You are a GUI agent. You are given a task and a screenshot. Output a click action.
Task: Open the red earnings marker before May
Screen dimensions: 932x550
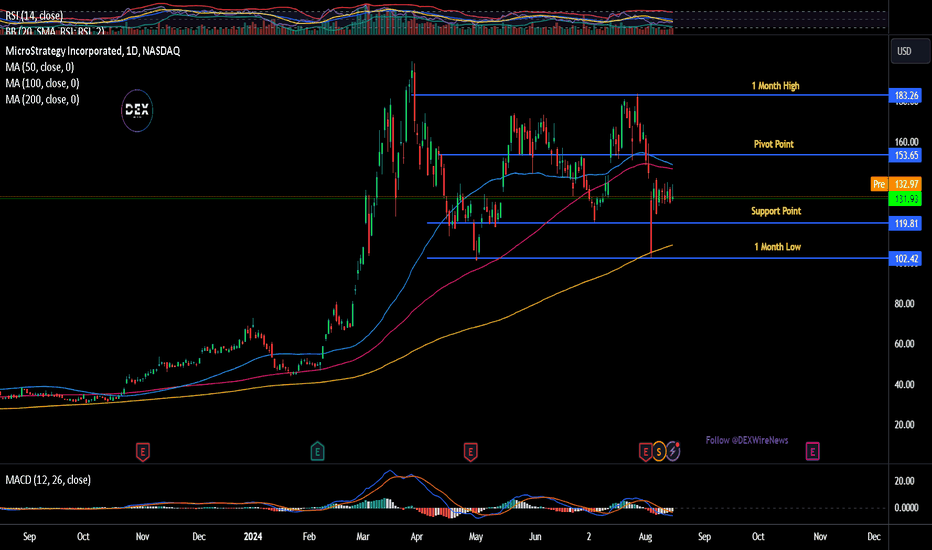pyautogui.click(x=470, y=452)
